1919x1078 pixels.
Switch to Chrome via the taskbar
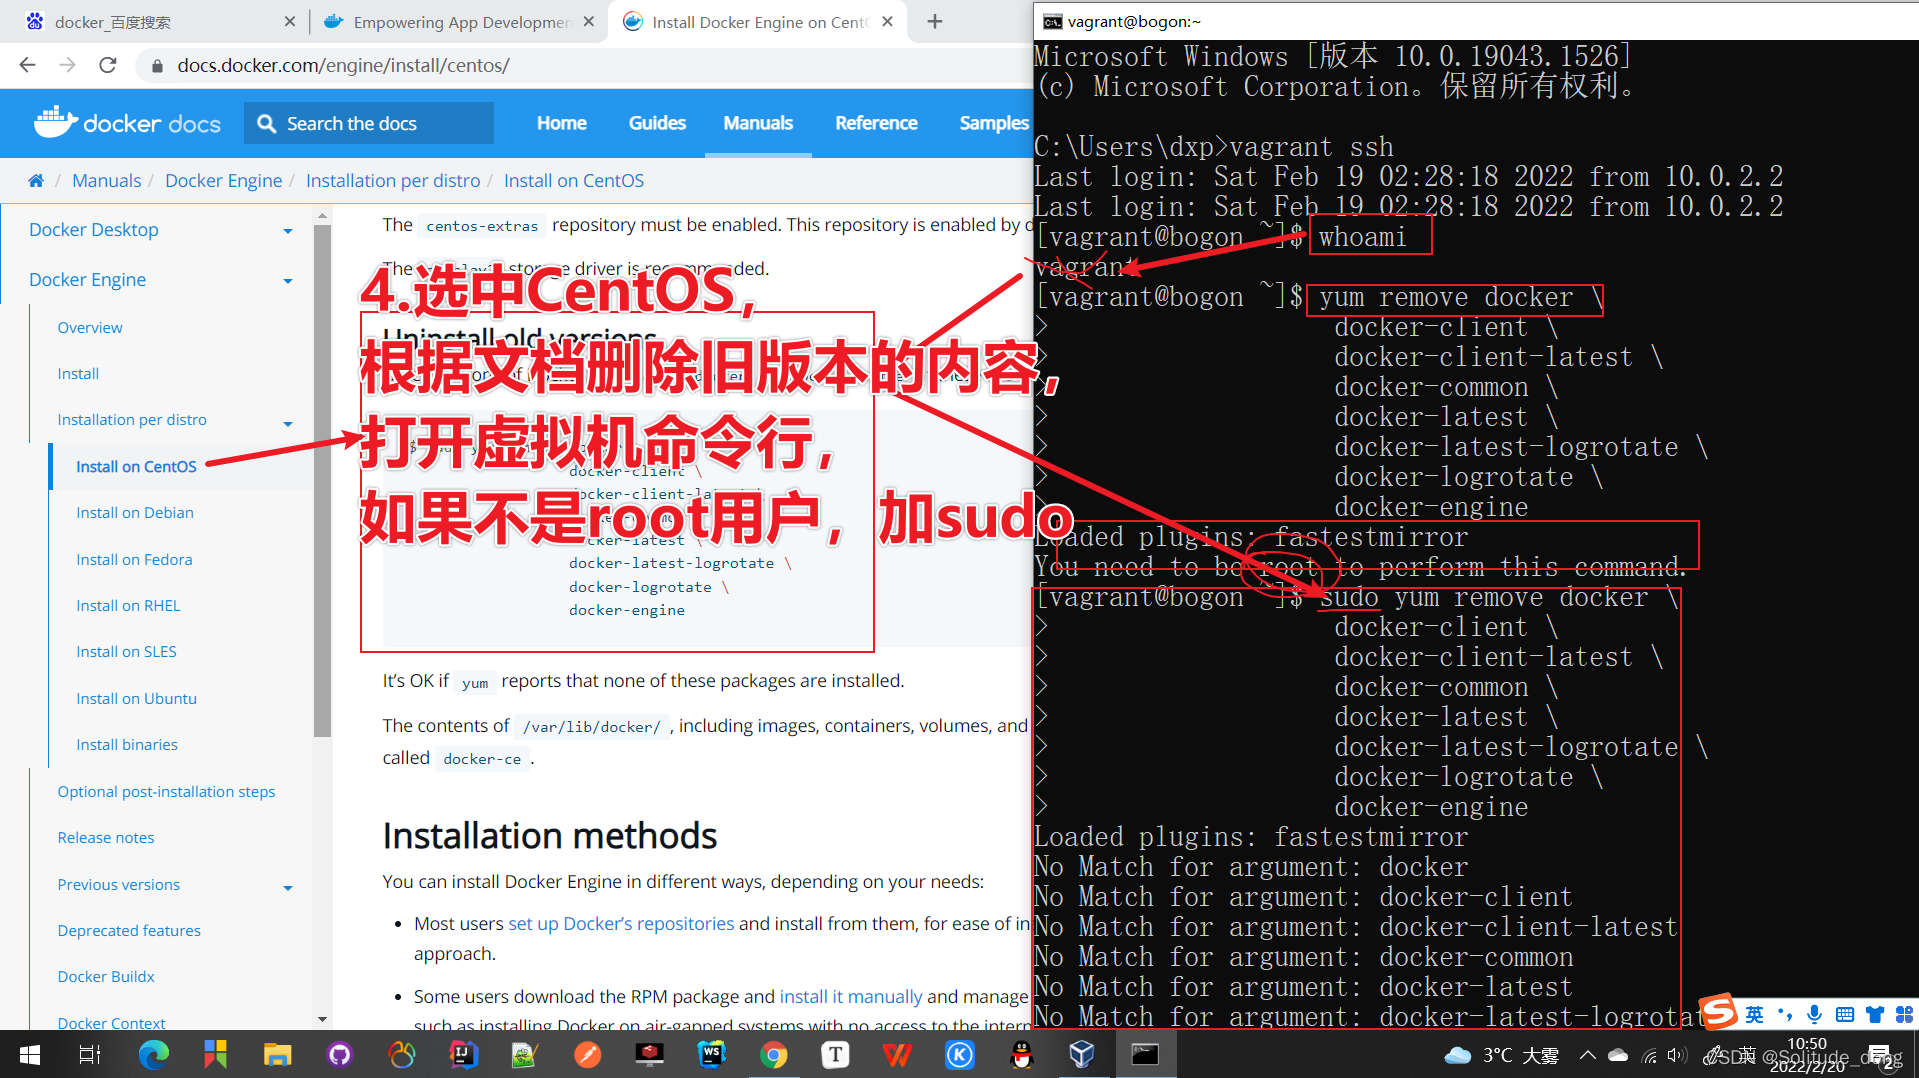coord(774,1054)
